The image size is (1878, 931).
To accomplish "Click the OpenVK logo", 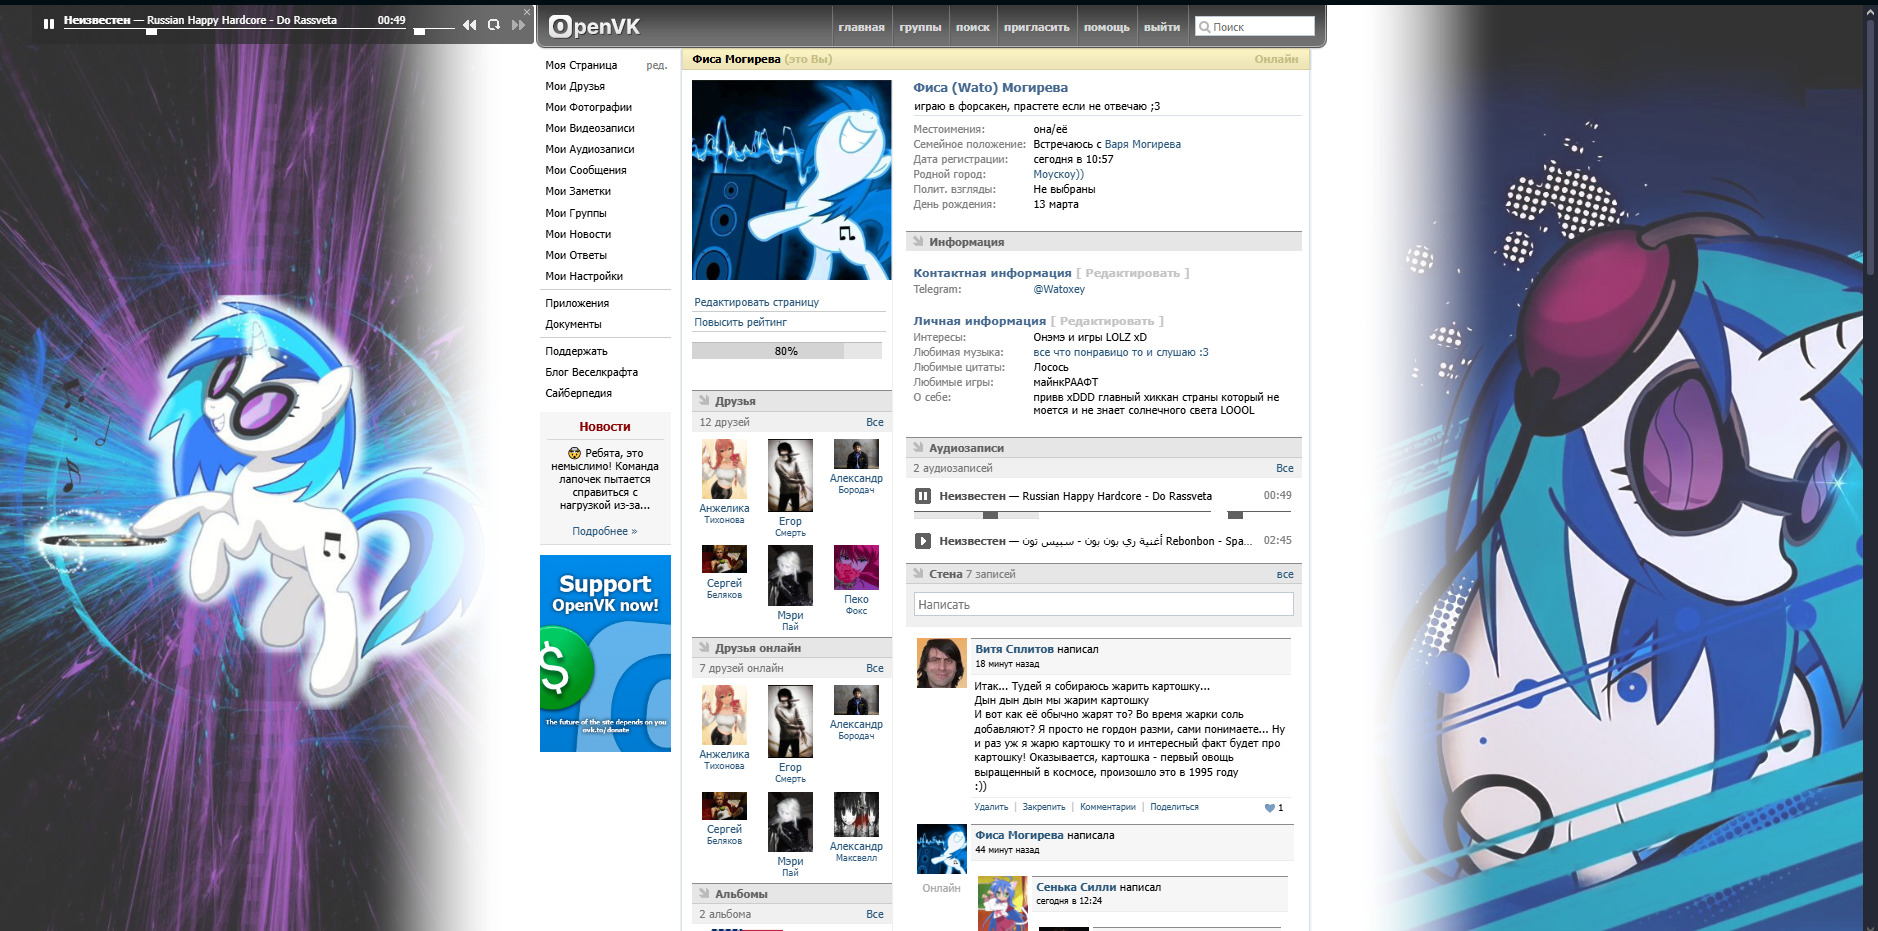I will (x=594, y=27).
